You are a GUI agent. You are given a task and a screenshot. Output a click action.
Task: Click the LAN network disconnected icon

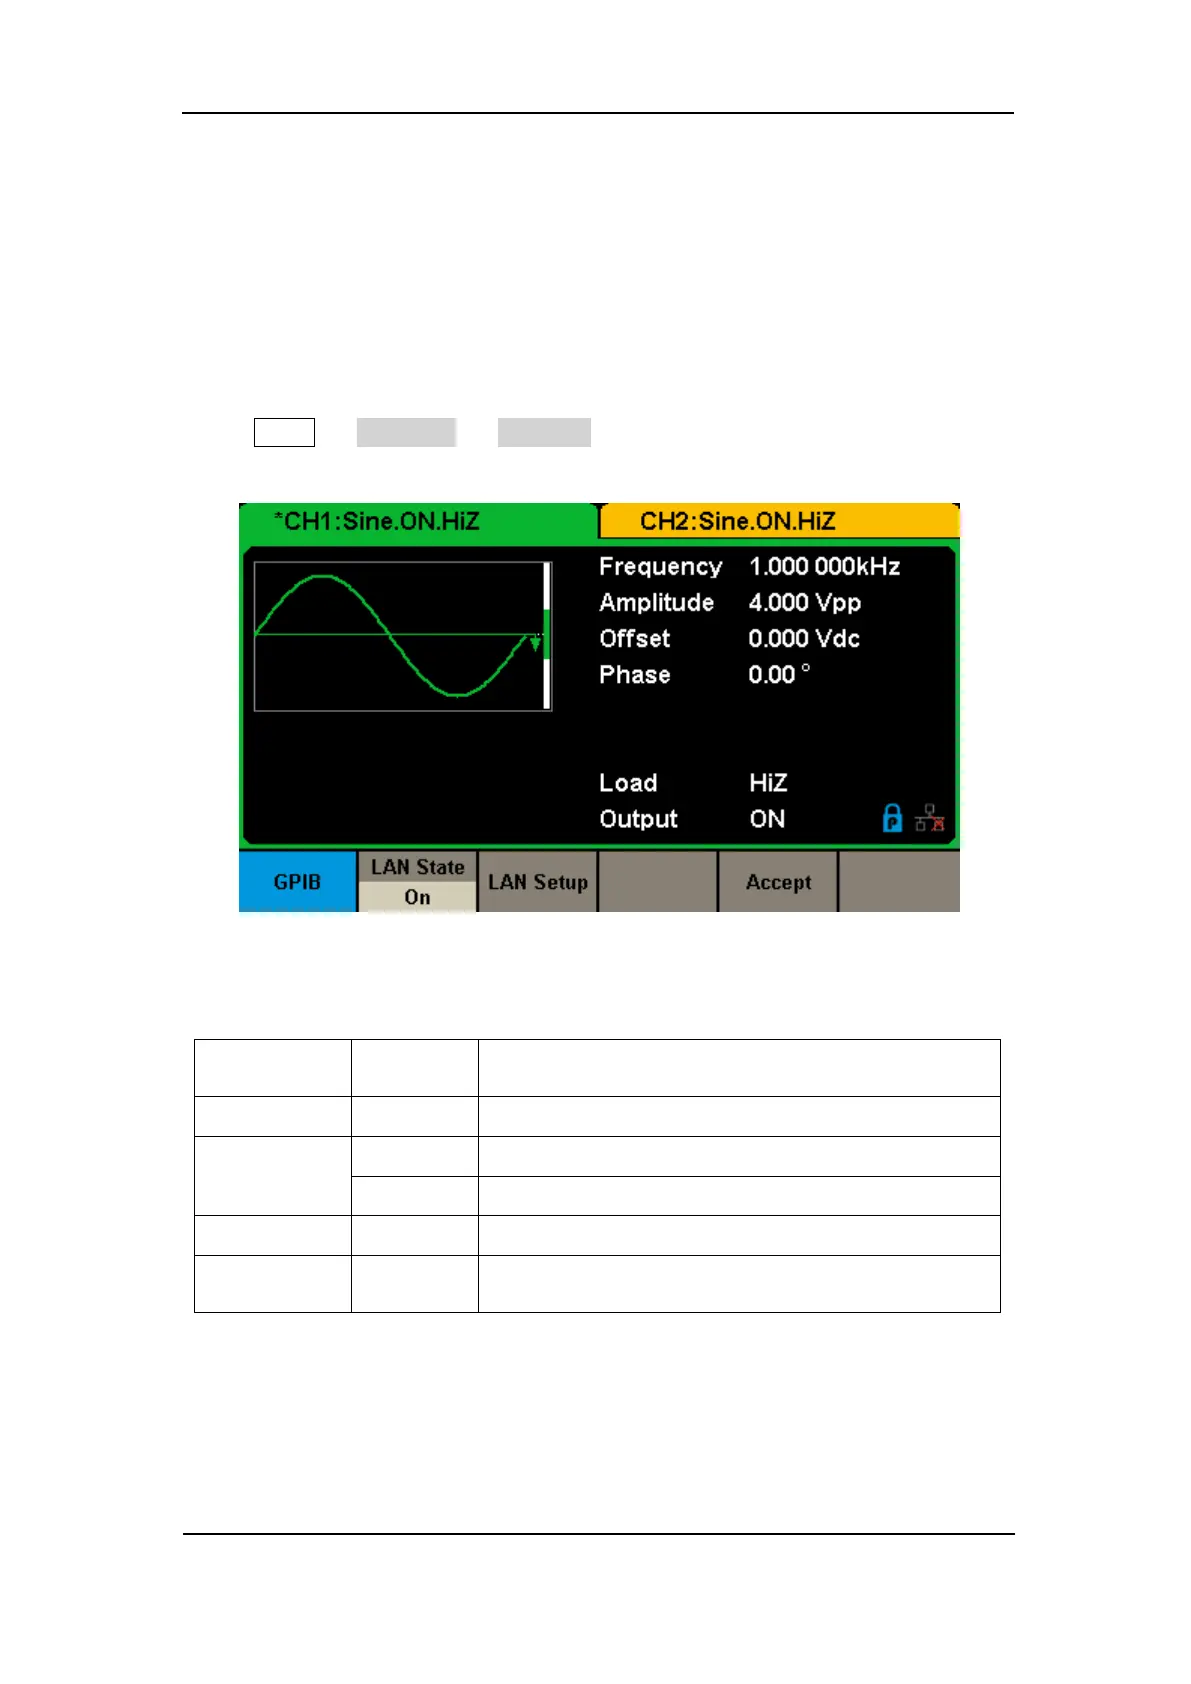(930, 818)
